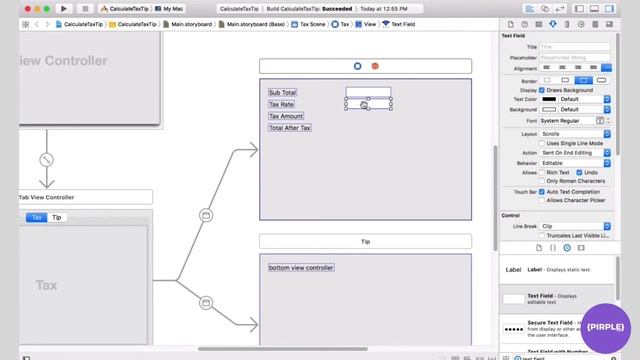Image resolution: width=640 pixels, height=360 pixels.
Task: Click the Tax view controller dock icon
Action: tap(358, 66)
